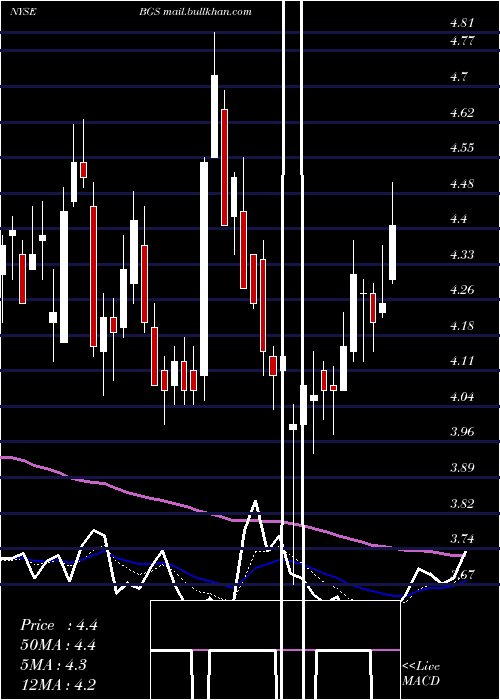Select the 4.18 price axis label
Screen dimensions: 500x700
point(462,325)
